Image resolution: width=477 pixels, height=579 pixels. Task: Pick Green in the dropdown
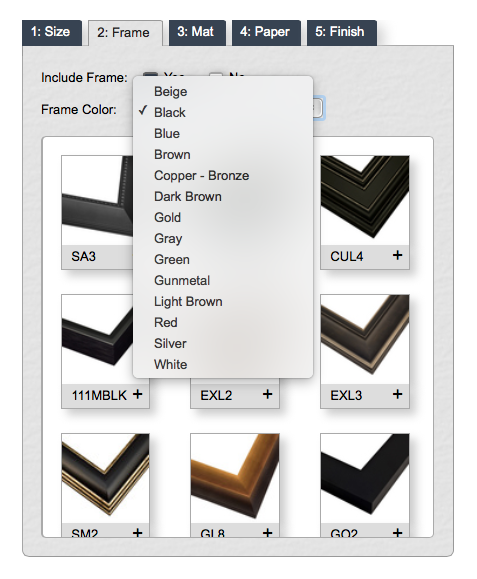click(x=223, y=260)
